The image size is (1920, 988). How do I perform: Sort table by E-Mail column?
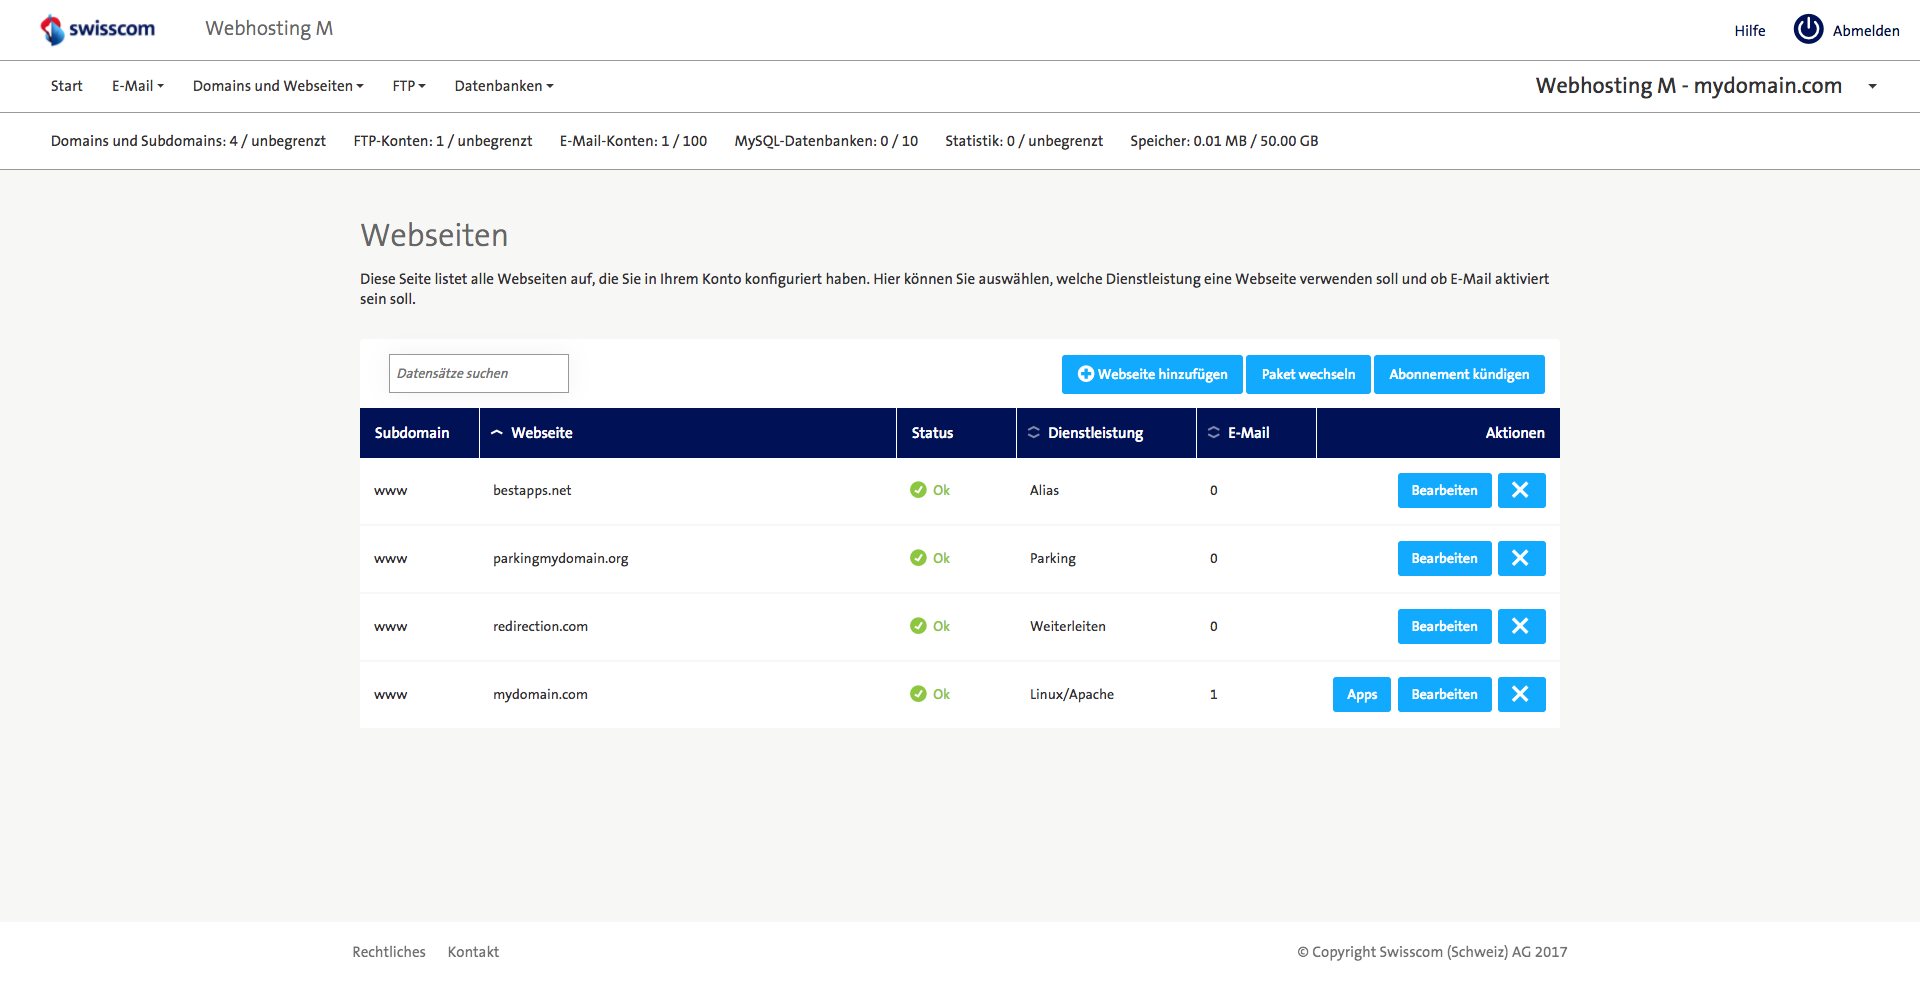click(1248, 433)
